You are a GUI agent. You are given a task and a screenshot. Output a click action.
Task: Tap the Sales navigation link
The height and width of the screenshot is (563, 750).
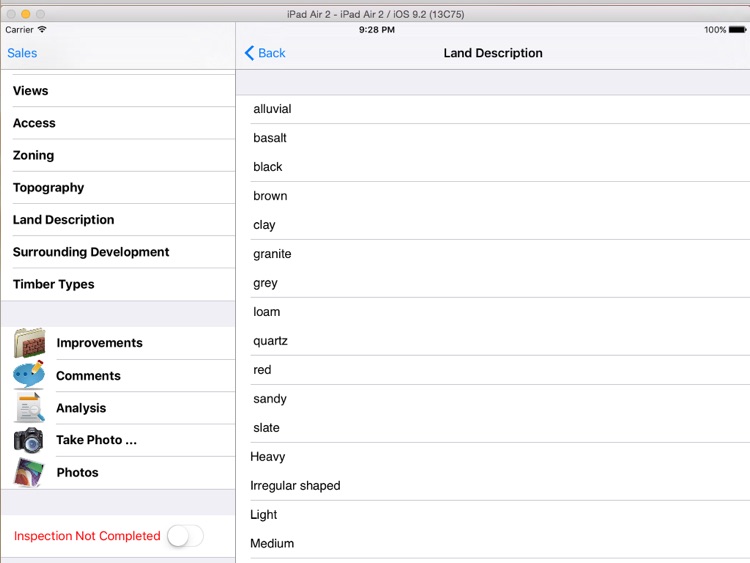coord(22,53)
